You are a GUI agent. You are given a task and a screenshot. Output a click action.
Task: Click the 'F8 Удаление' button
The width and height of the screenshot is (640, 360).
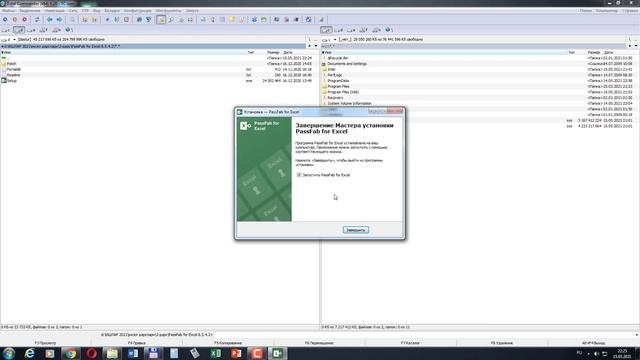pos(502,343)
